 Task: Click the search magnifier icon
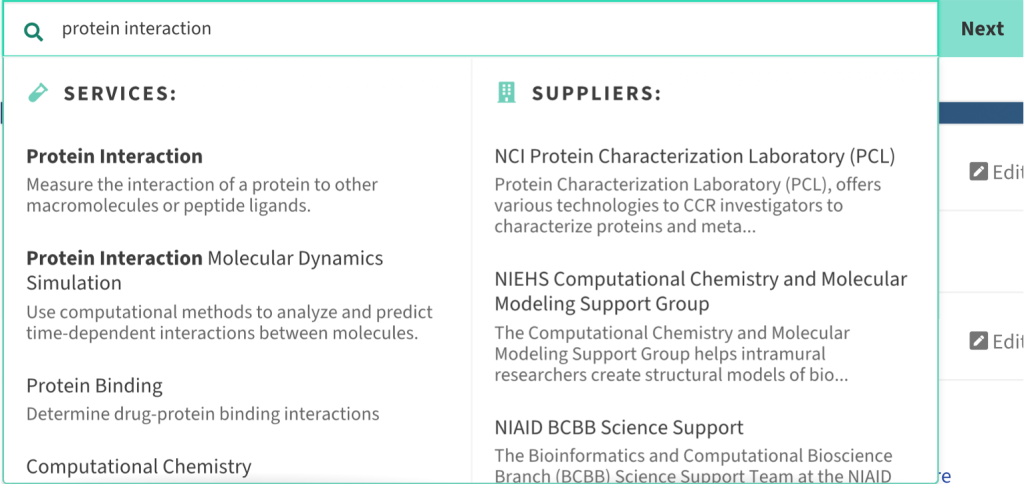tap(34, 30)
